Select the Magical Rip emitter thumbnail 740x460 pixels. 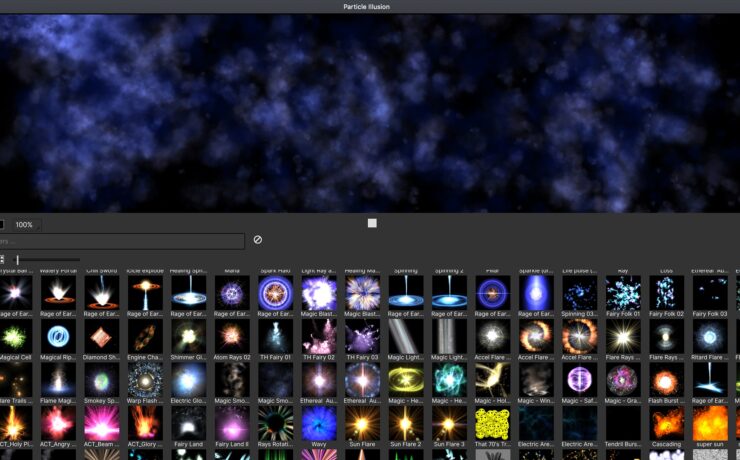[58, 337]
